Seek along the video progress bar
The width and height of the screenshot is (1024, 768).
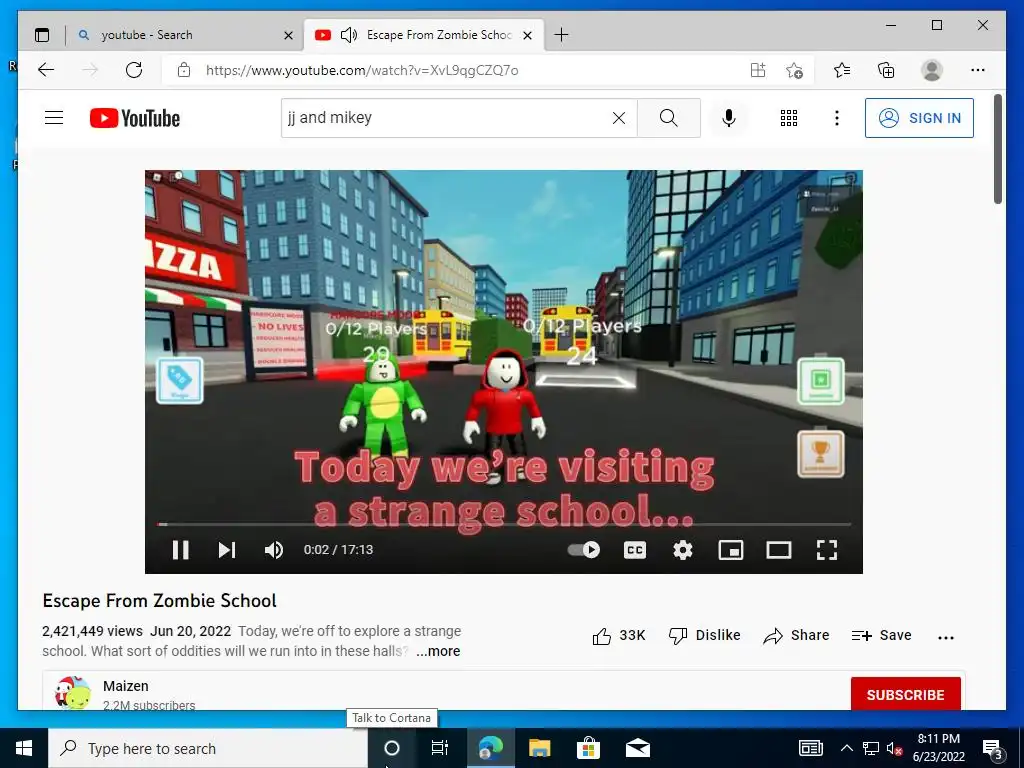pyautogui.click(x=504, y=524)
